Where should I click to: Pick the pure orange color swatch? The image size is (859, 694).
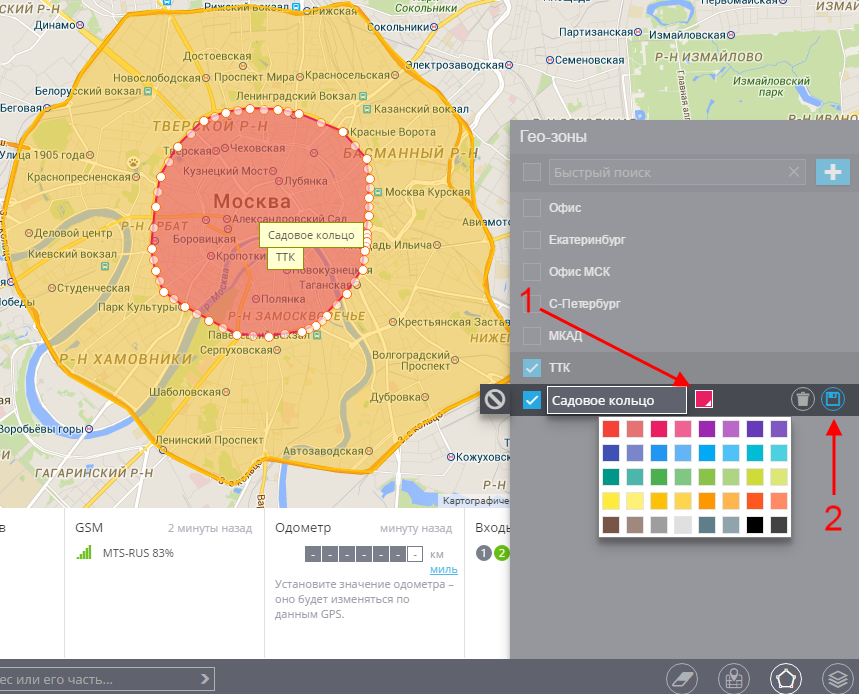[707, 501]
